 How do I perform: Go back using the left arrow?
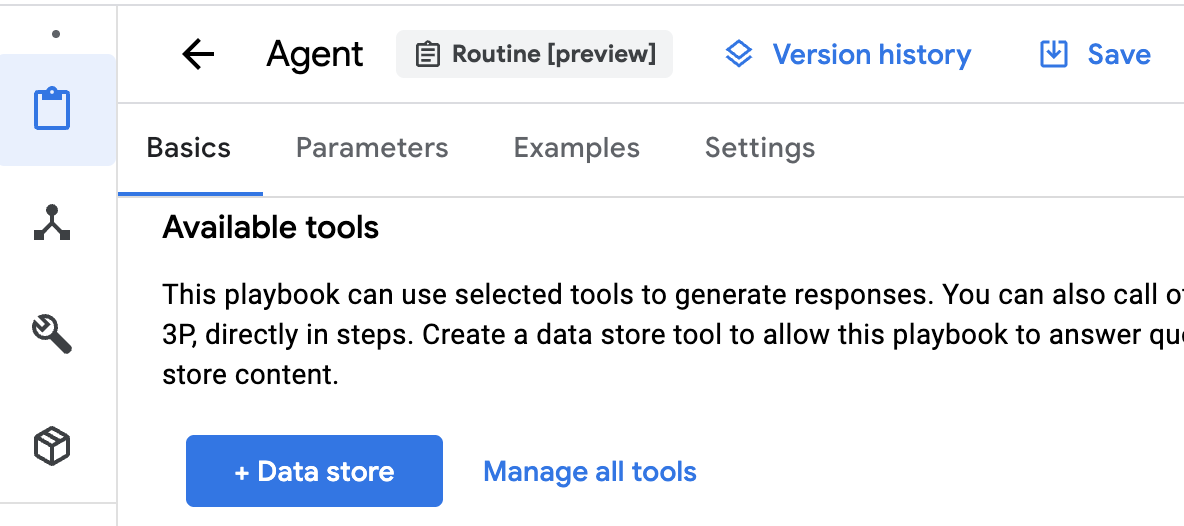pyautogui.click(x=198, y=54)
